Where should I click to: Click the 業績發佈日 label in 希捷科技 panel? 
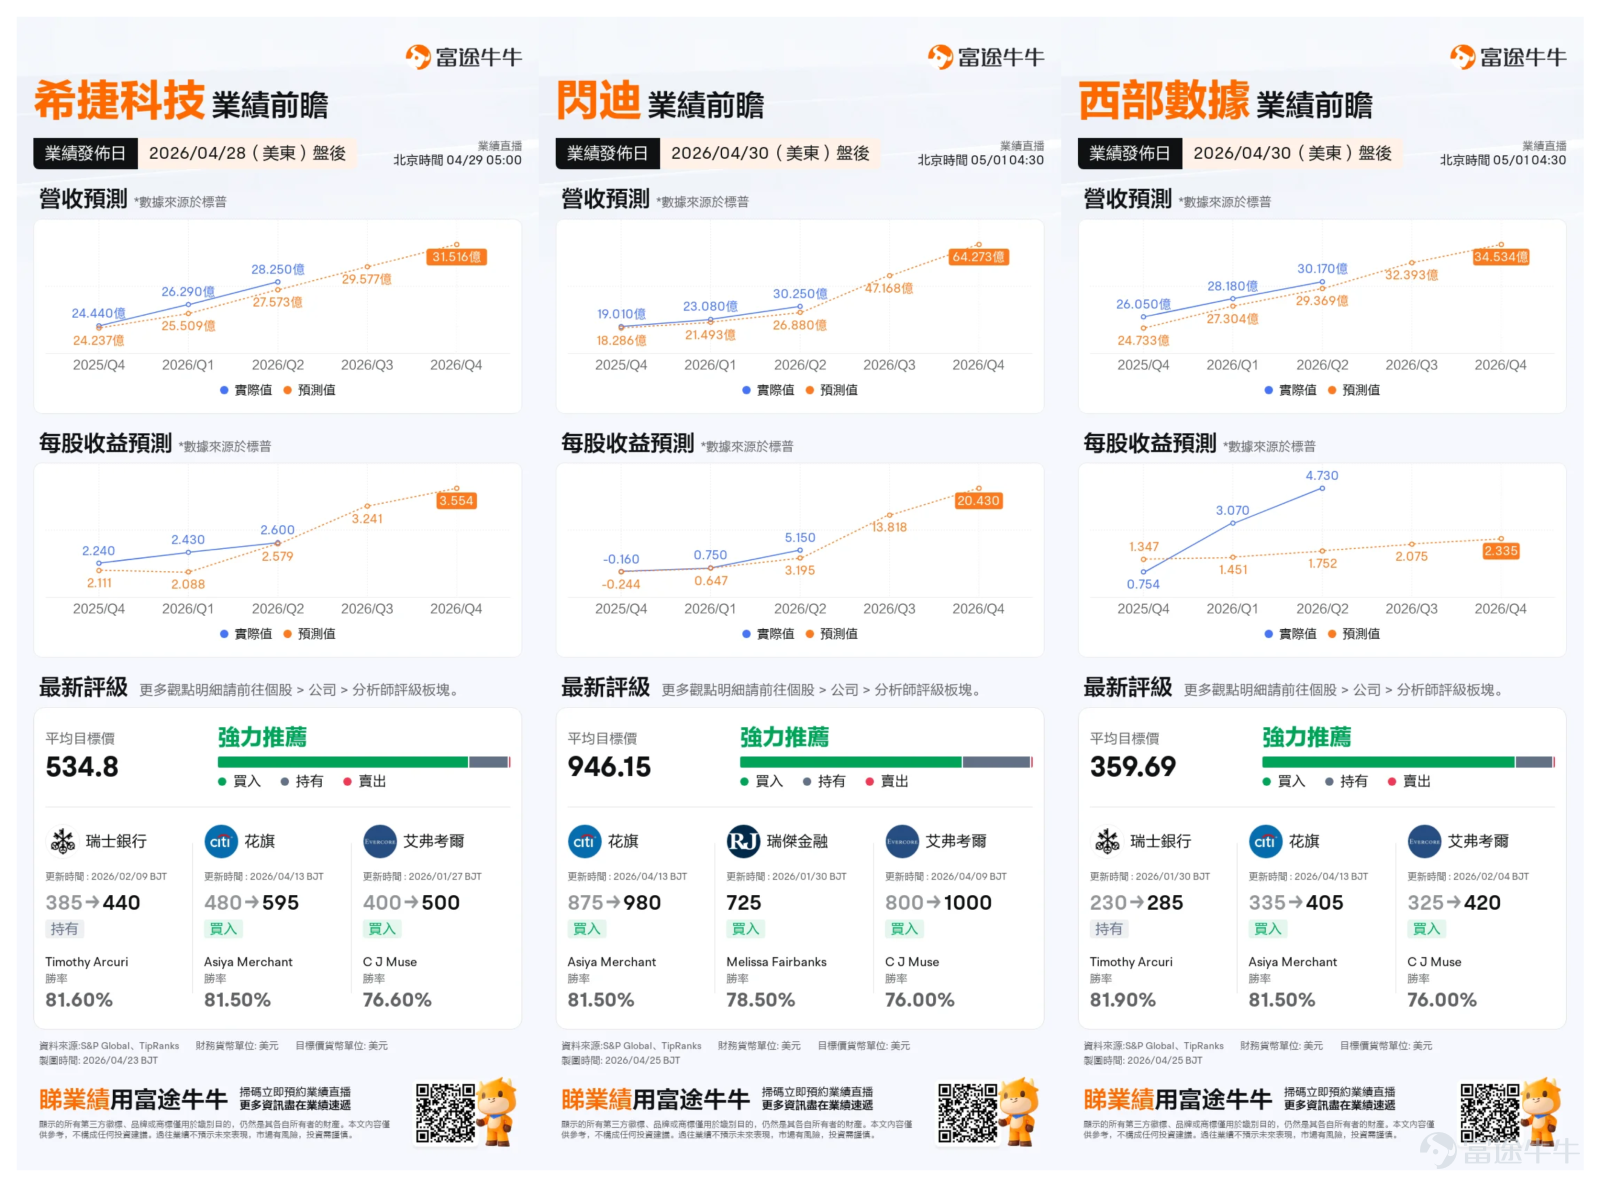pos(85,153)
